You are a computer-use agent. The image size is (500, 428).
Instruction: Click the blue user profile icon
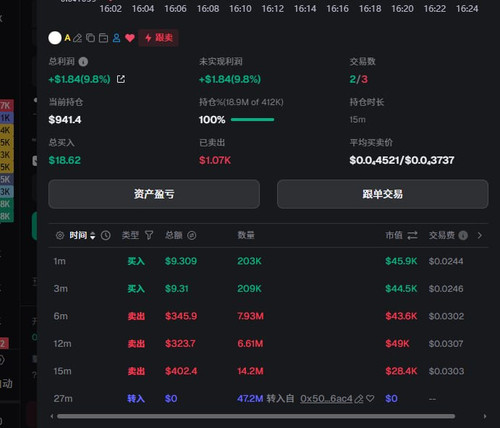[x=116, y=38]
